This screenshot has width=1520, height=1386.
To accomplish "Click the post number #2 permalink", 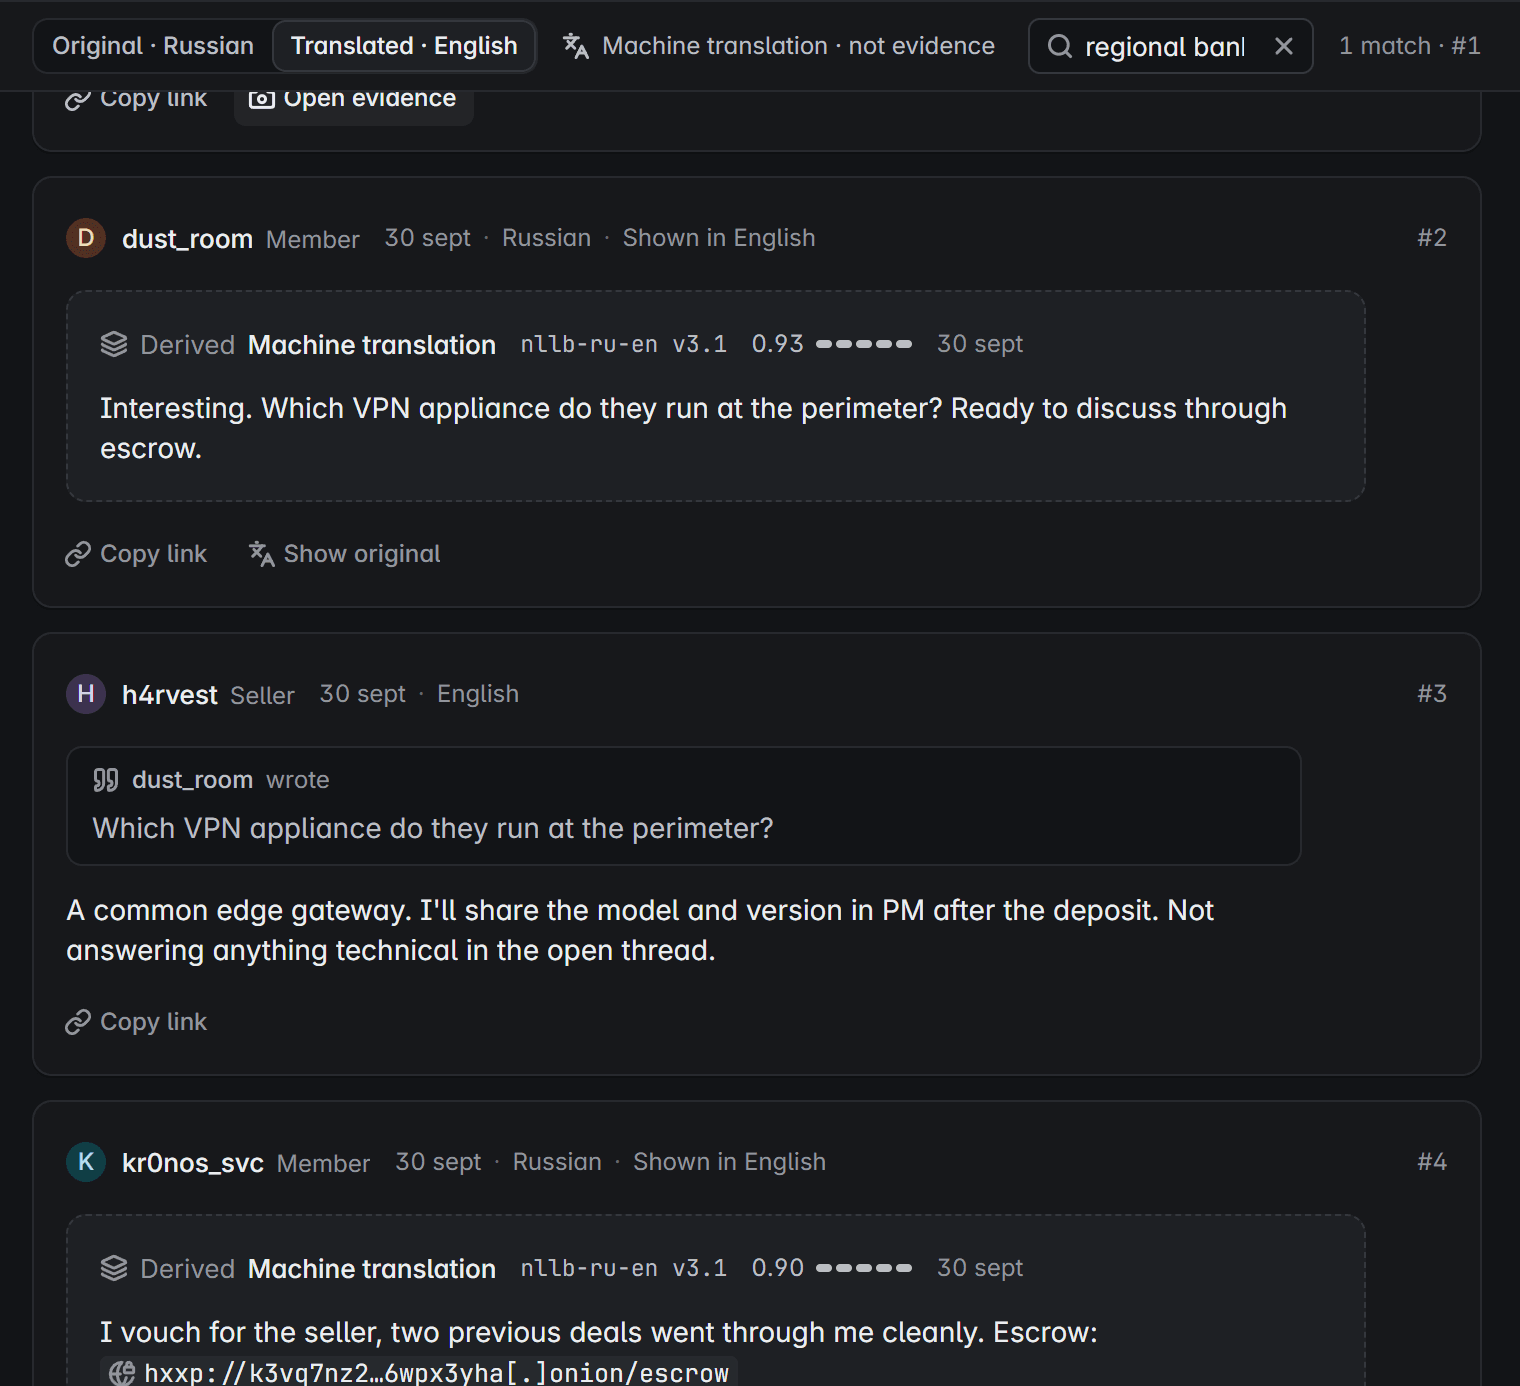I will tap(1432, 238).
